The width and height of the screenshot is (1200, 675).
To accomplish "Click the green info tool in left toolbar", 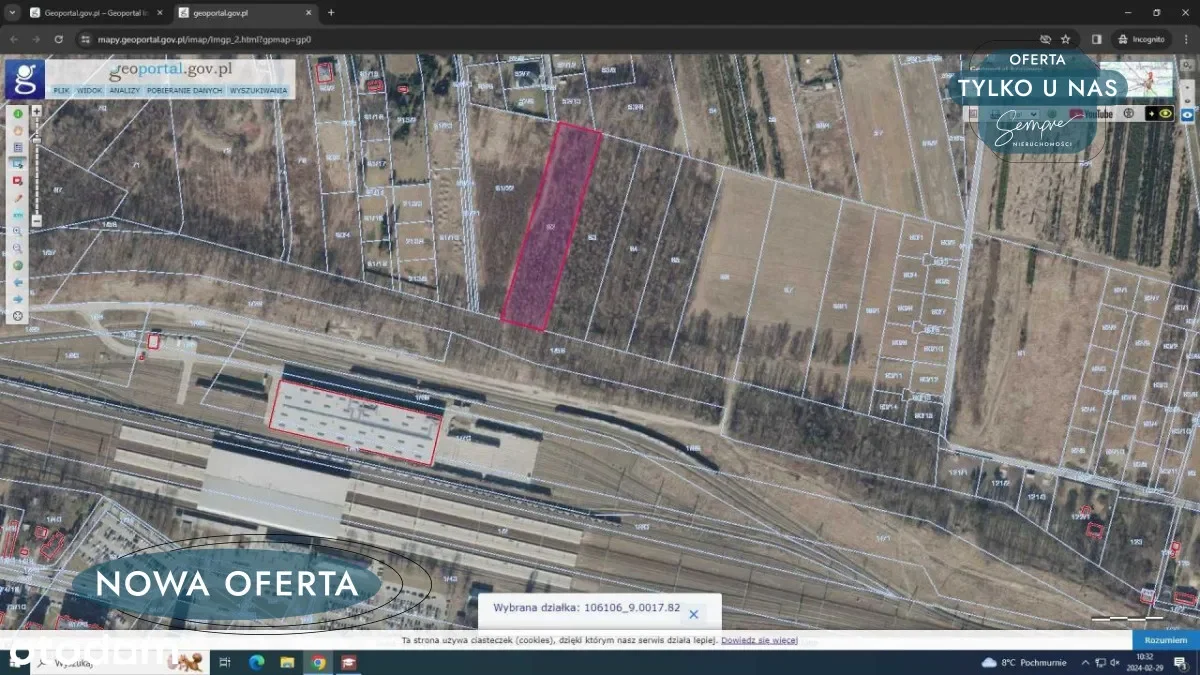I will 18,113.
